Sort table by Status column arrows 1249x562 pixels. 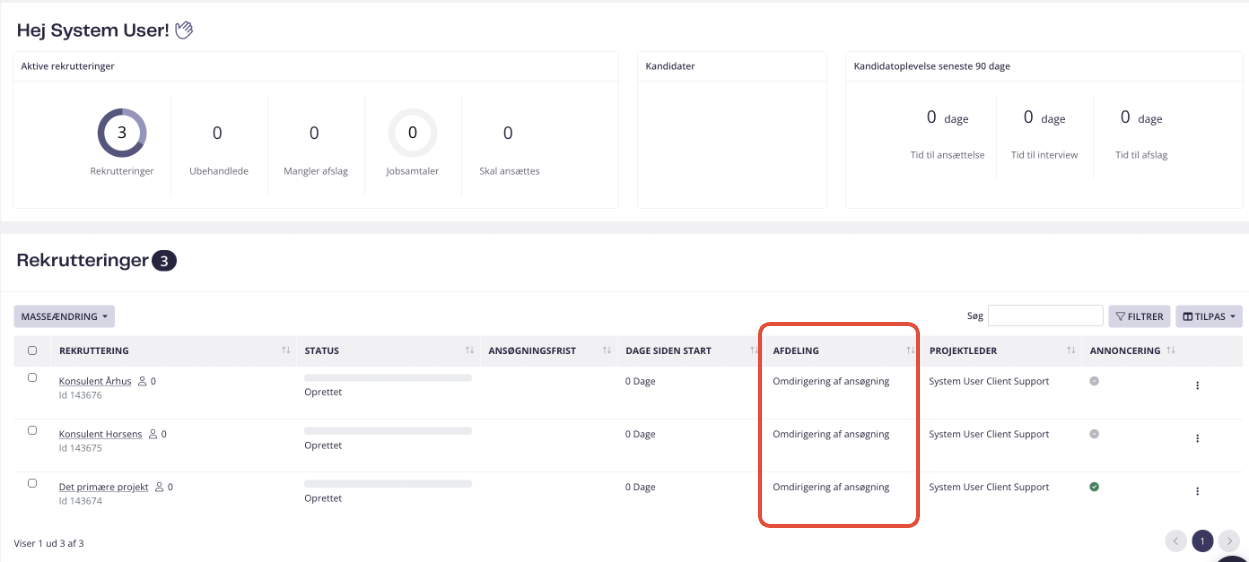(469, 351)
